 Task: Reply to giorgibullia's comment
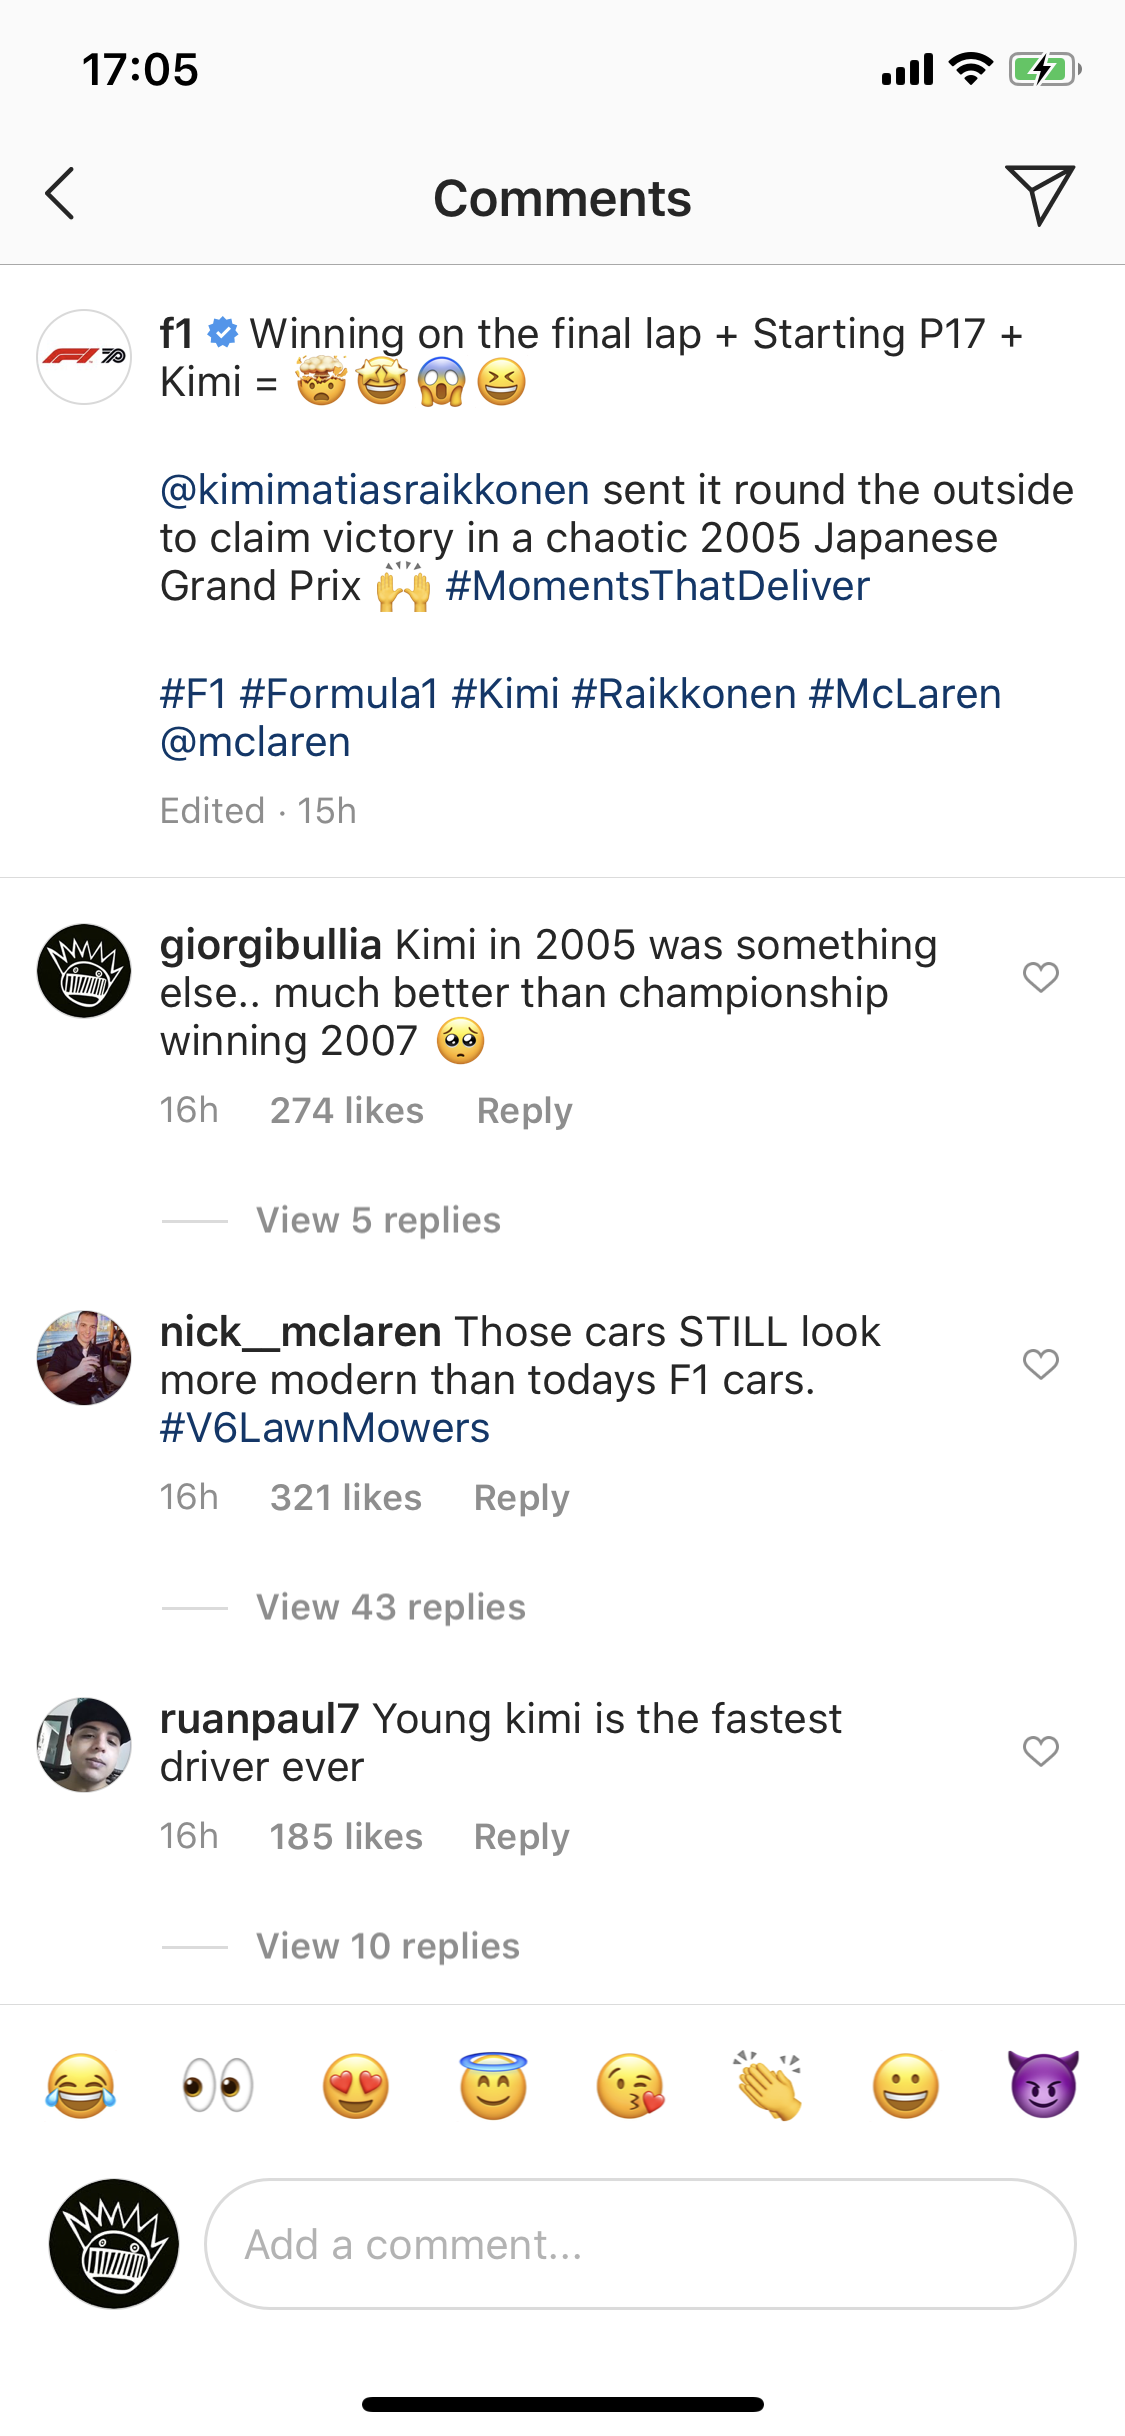click(x=524, y=1111)
